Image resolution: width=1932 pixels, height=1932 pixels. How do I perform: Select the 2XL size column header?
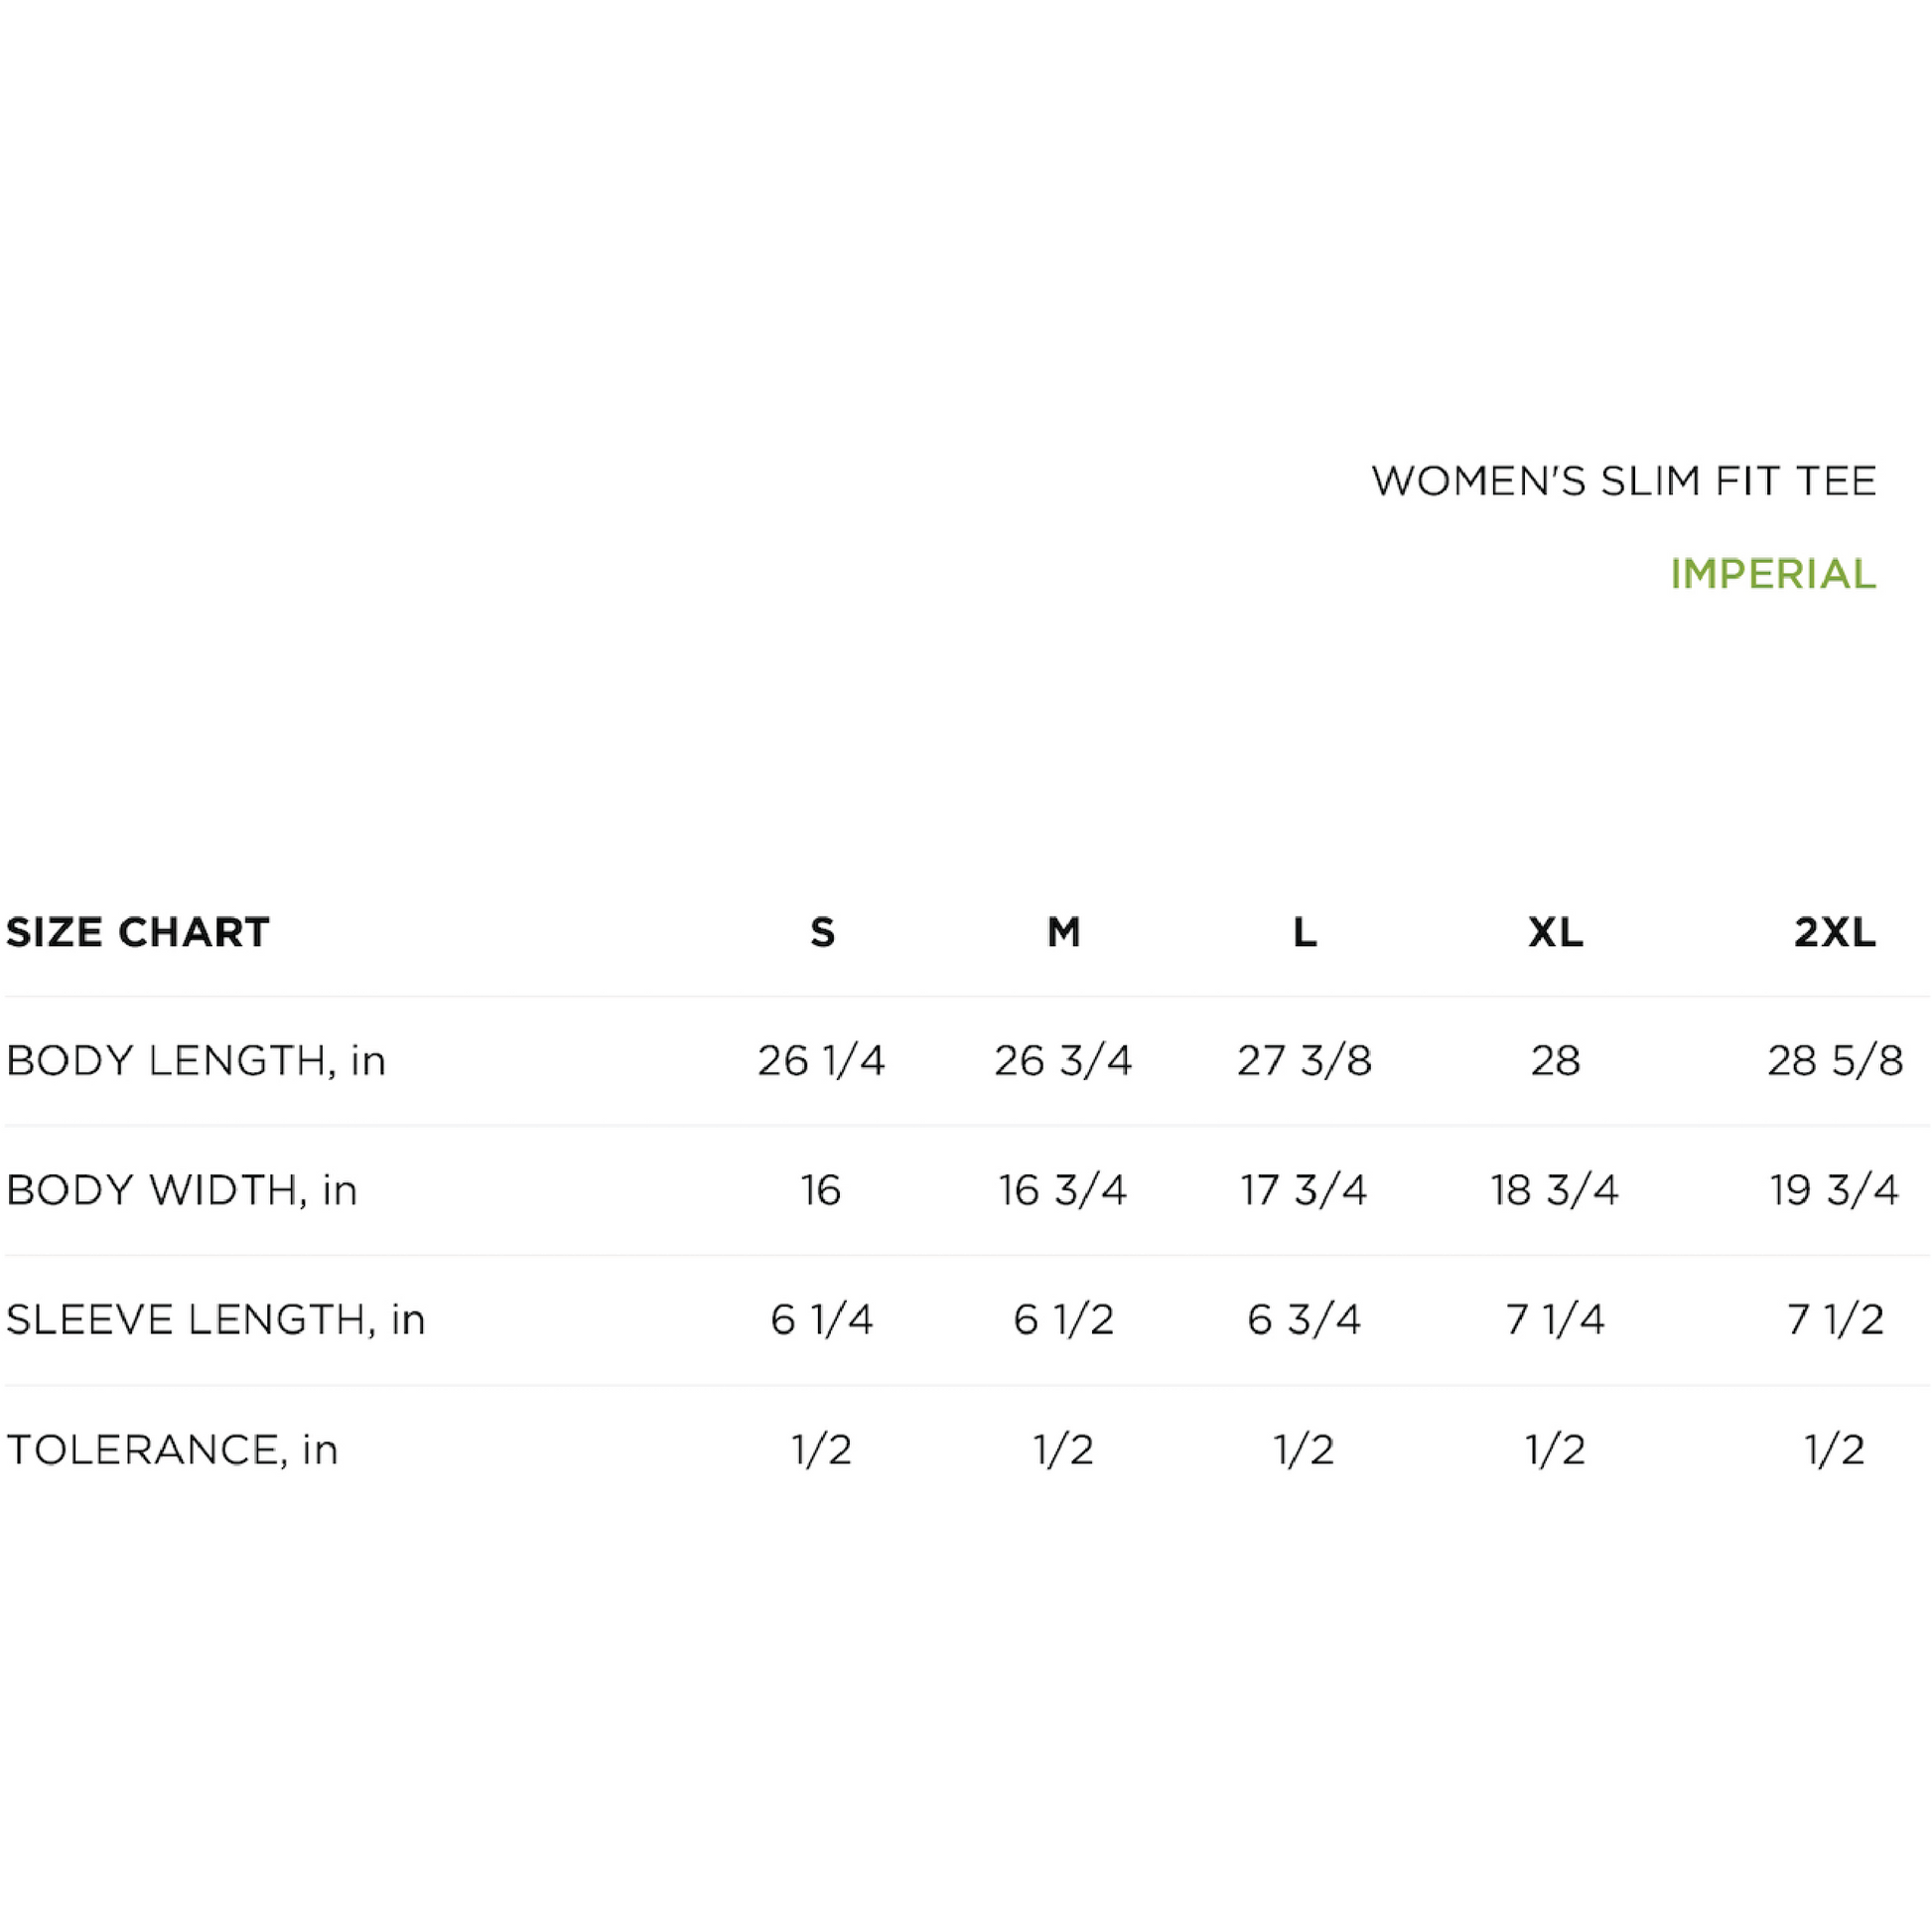point(1834,932)
